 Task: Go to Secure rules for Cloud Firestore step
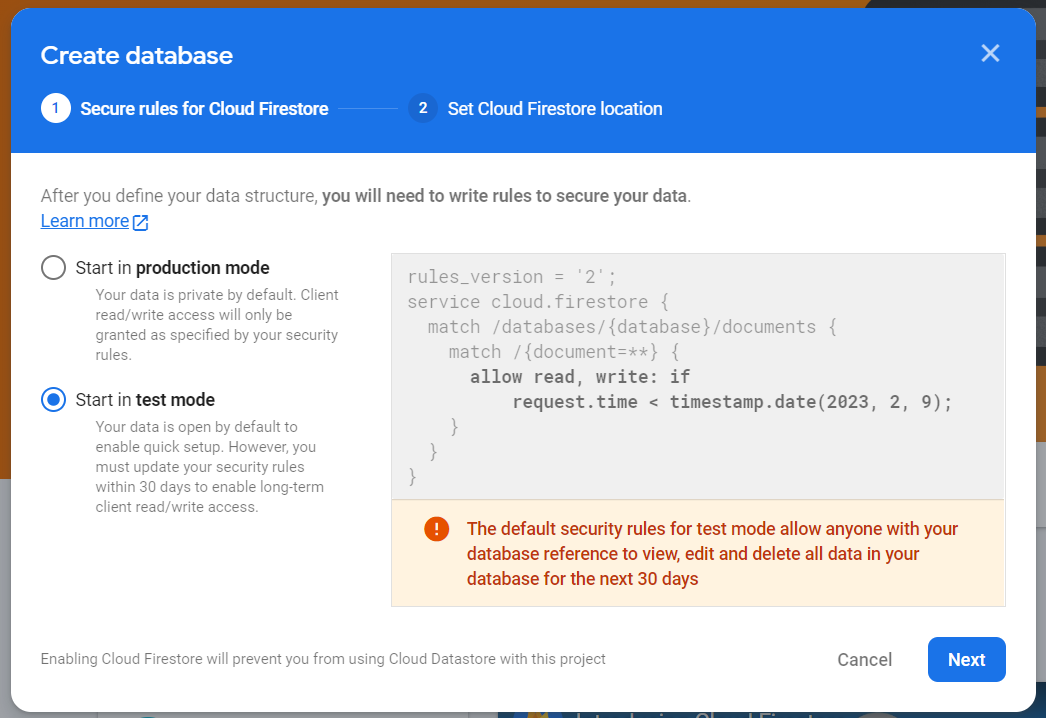point(204,109)
